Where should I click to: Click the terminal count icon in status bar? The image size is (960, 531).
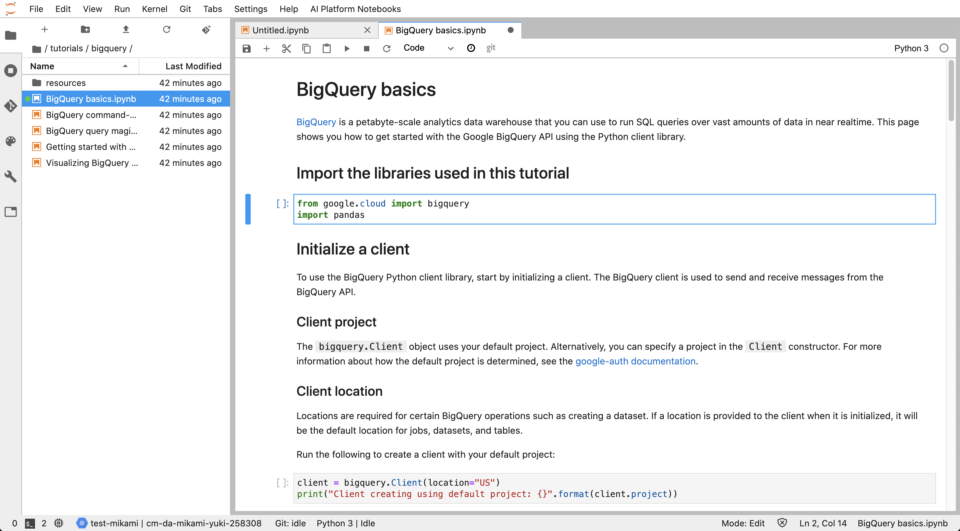point(29,524)
